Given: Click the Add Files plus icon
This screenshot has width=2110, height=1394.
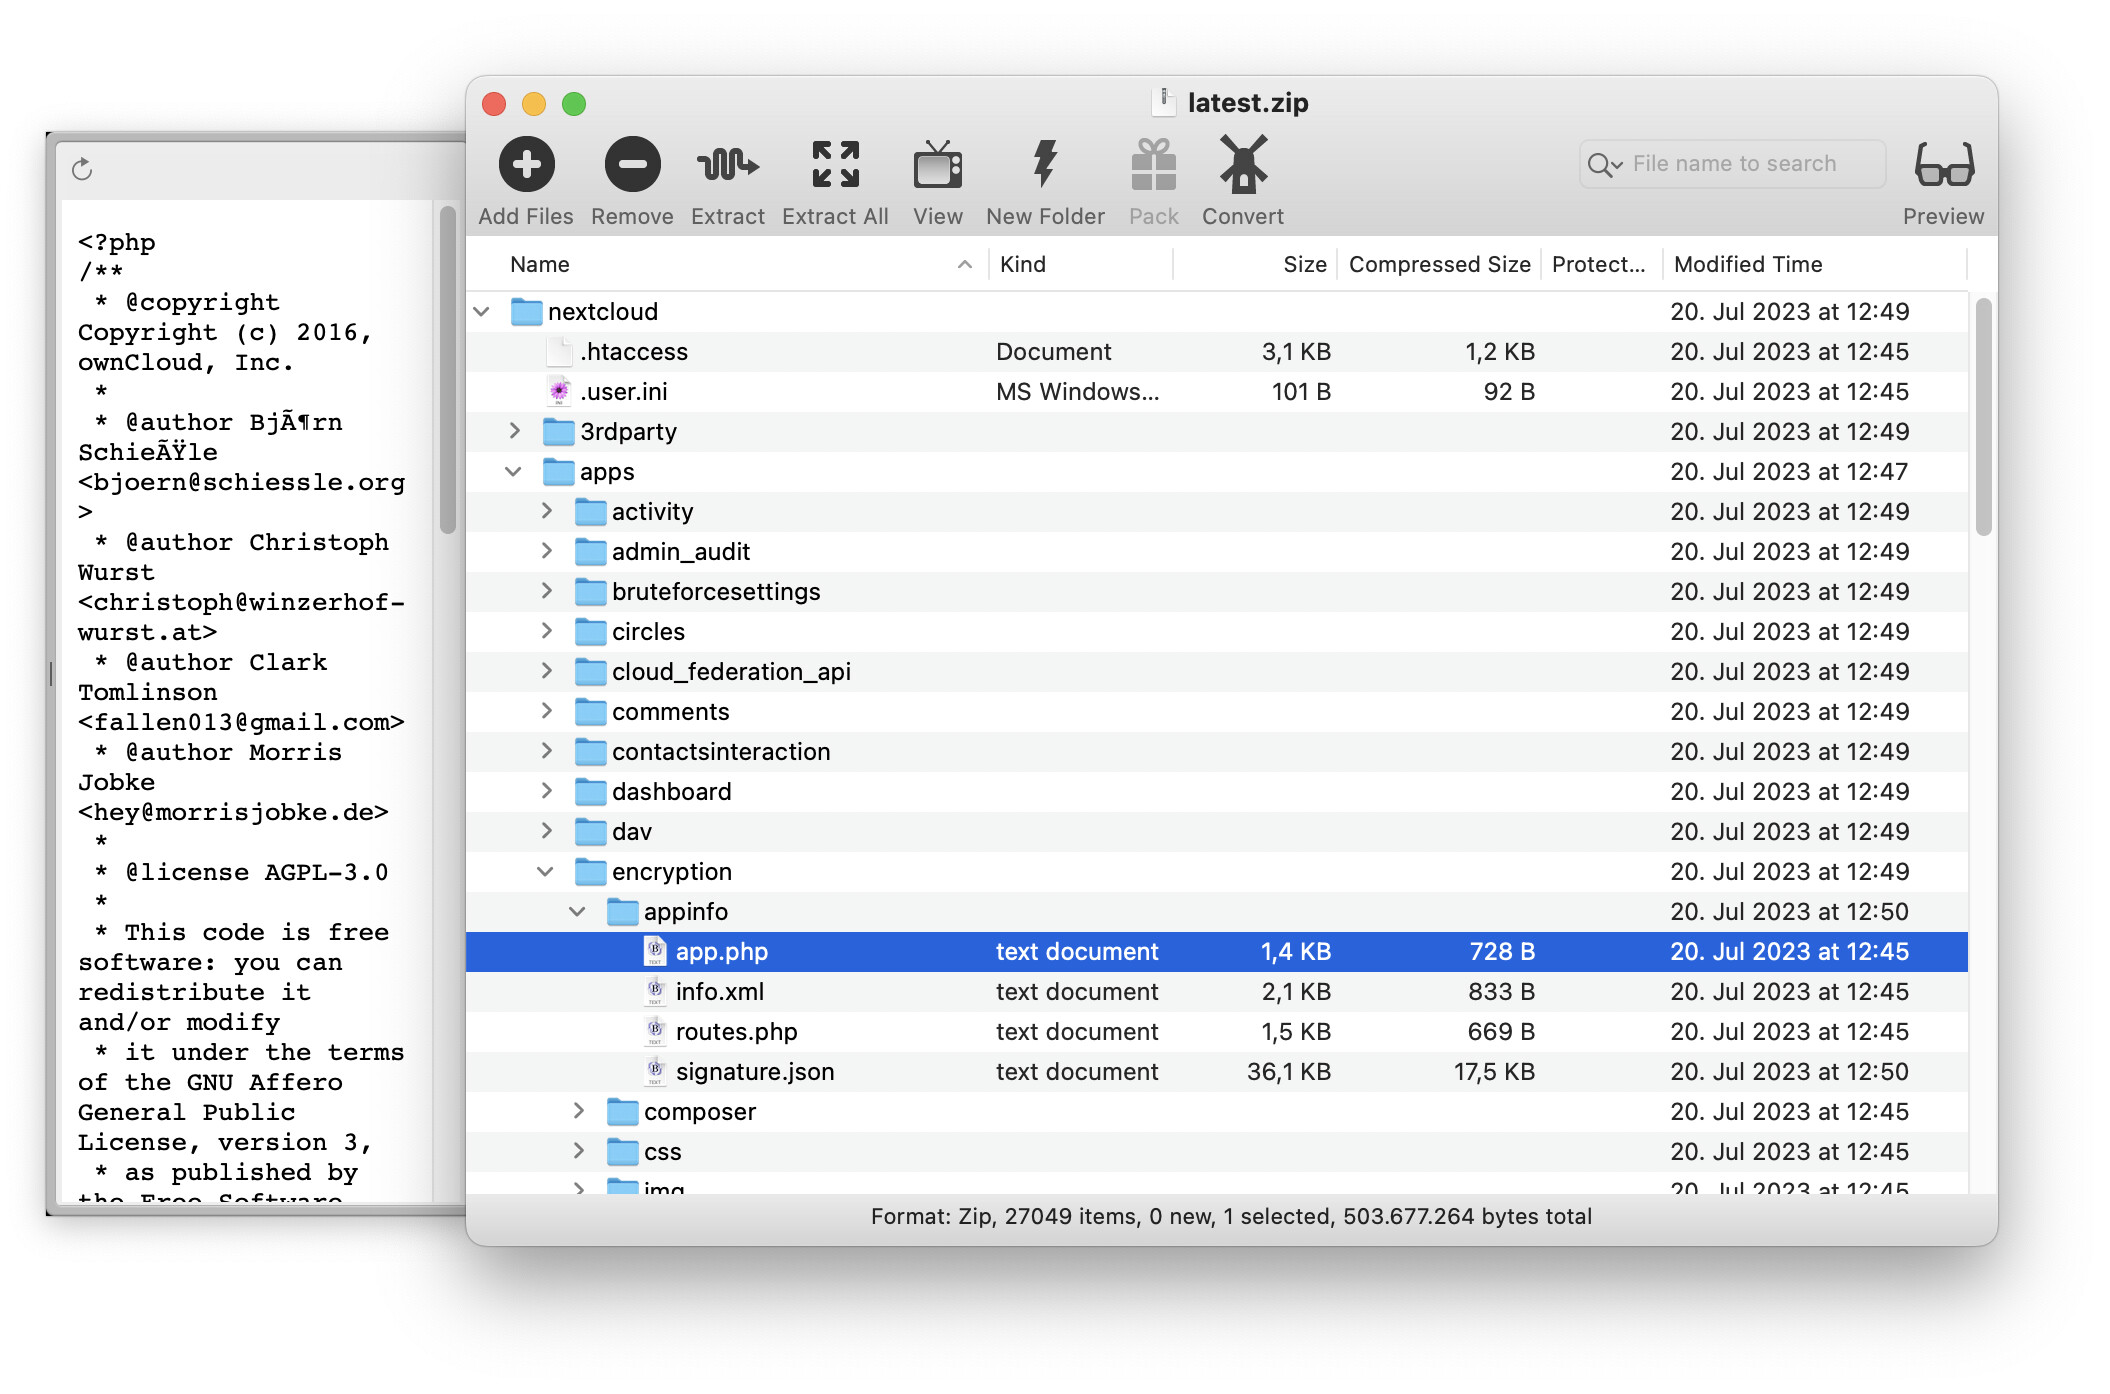Looking at the screenshot, I should (526, 165).
